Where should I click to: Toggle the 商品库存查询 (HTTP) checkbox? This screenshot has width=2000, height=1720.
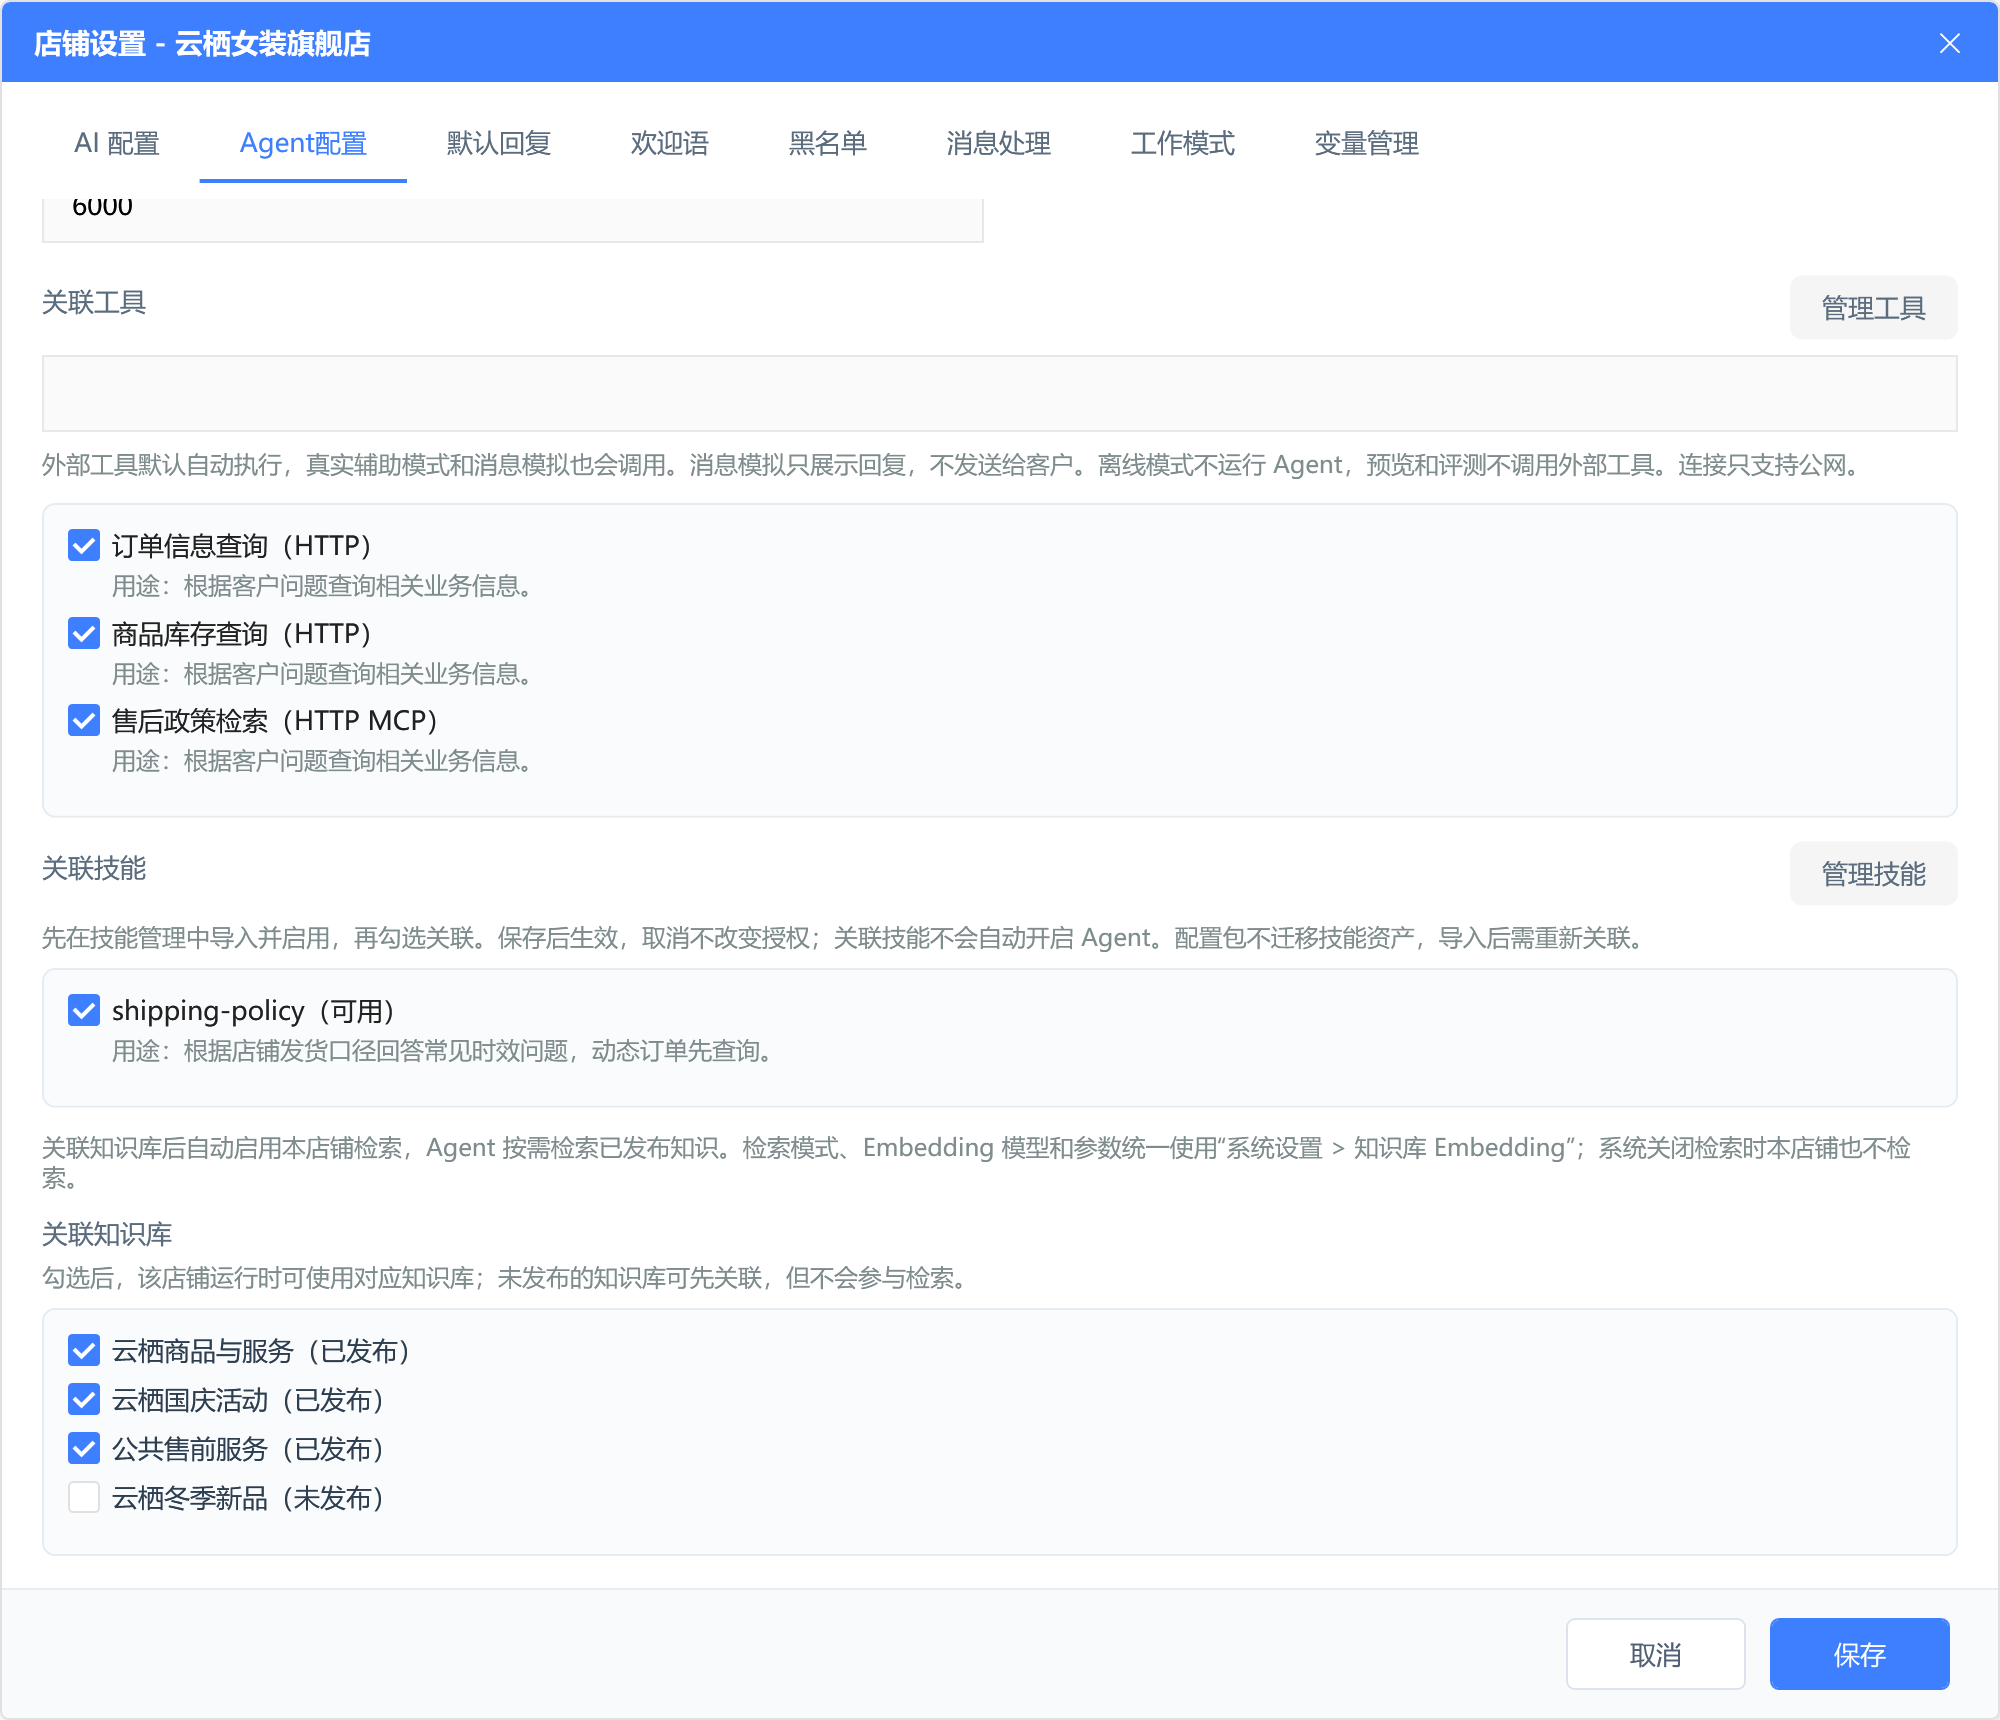coord(84,633)
